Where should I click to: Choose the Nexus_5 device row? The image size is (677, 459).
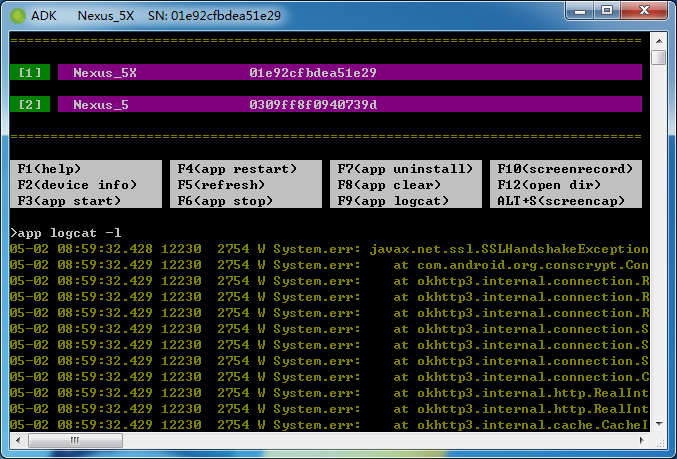pyautogui.click(x=350, y=104)
